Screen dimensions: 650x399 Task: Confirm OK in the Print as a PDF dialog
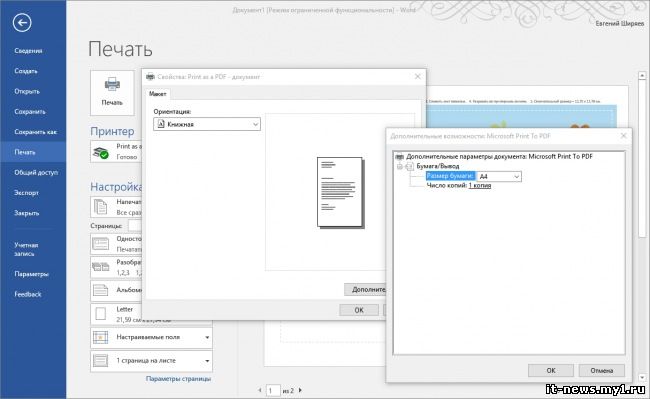pos(359,310)
